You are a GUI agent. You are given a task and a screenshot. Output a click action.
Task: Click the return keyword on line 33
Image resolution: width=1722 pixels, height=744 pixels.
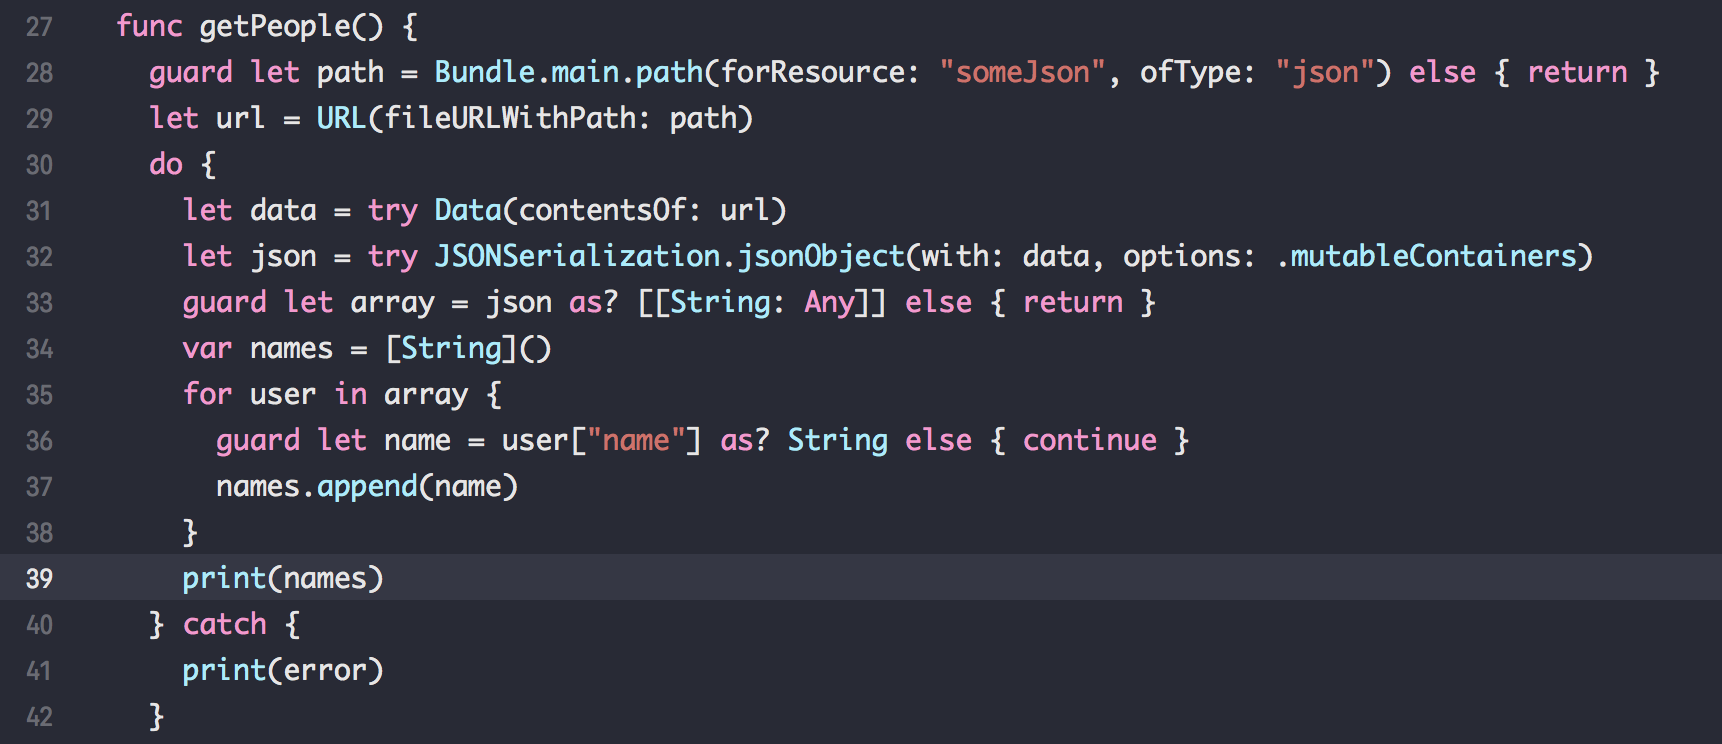pyautogui.click(x=1072, y=303)
